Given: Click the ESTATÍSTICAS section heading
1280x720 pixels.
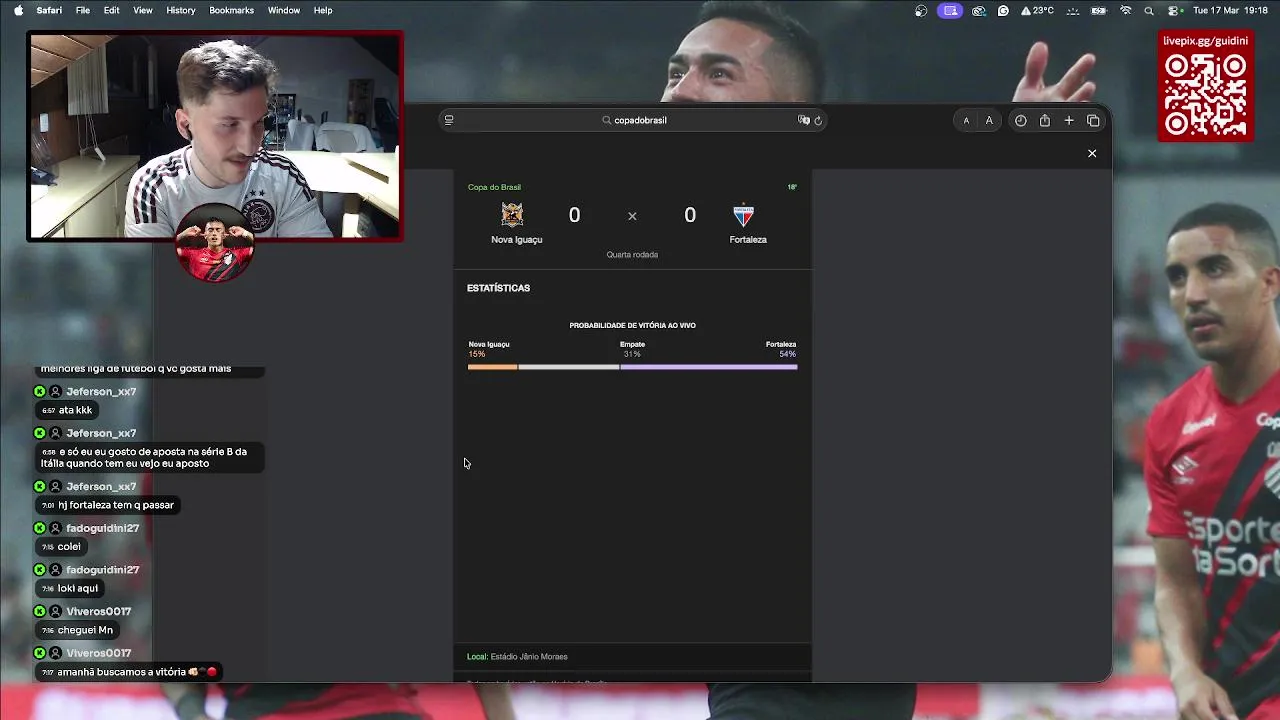Looking at the screenshot, I should point(498,288).
